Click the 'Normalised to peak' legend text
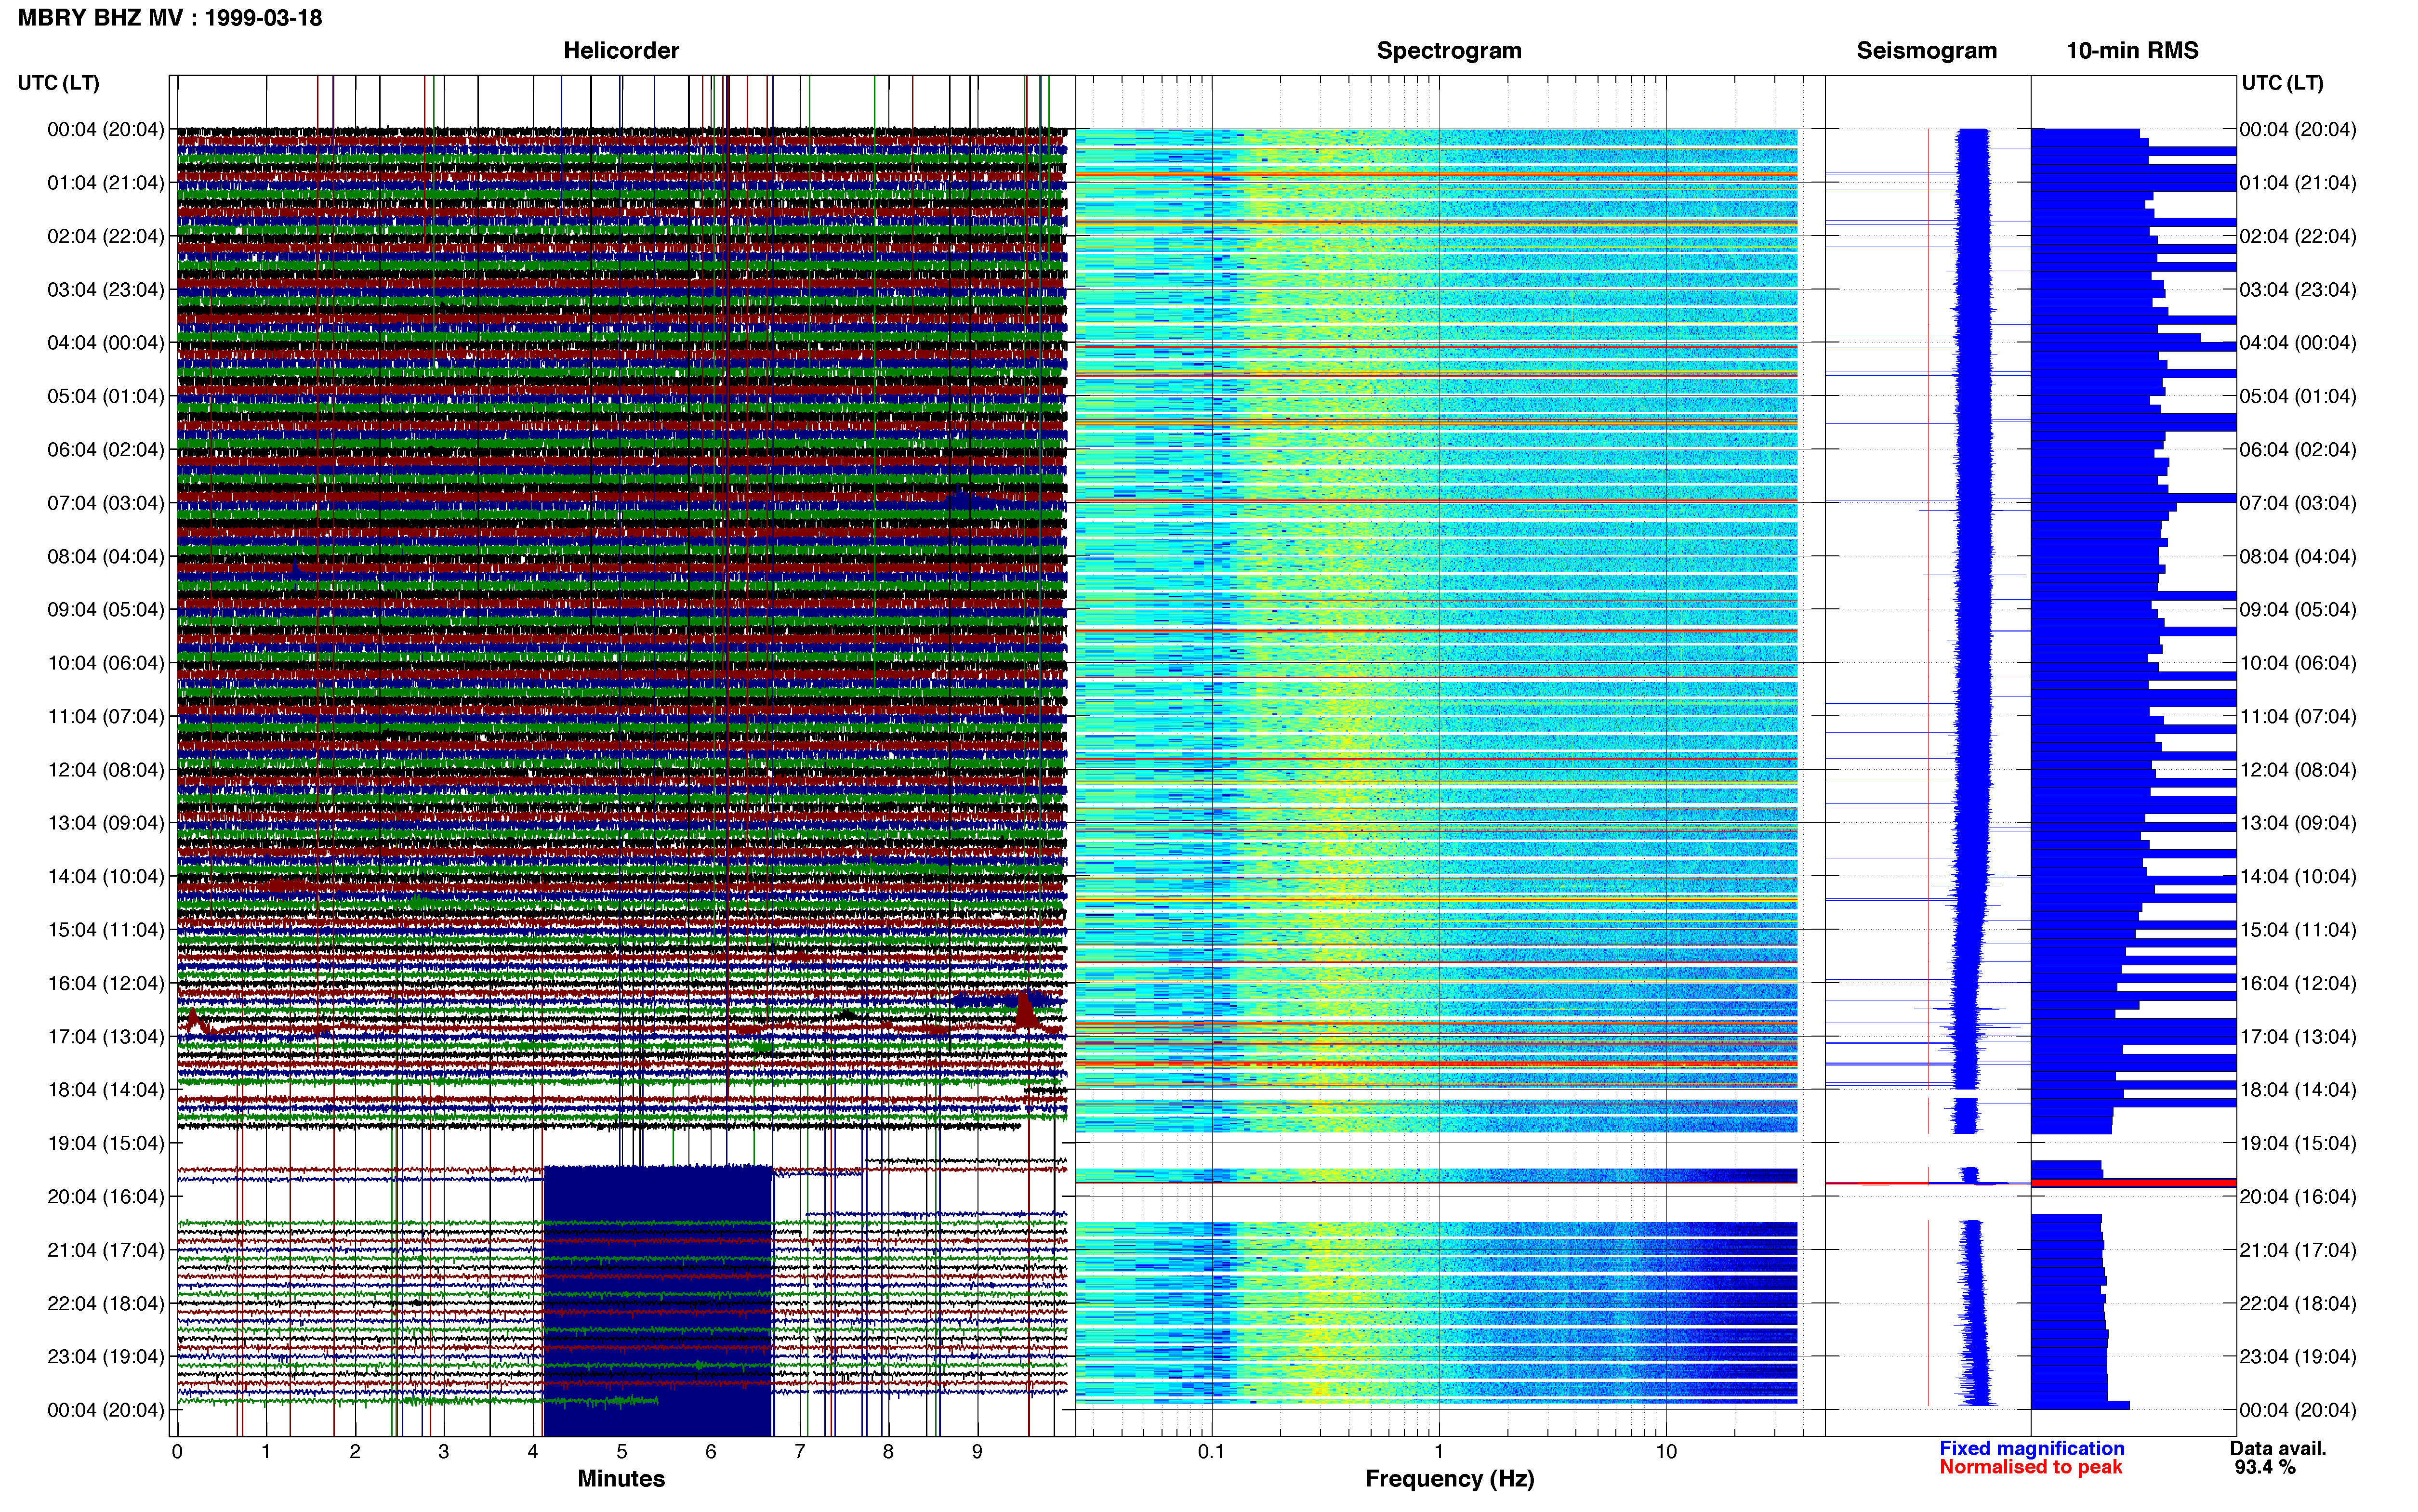 pyautogui.click(x=2030, y=1467)
